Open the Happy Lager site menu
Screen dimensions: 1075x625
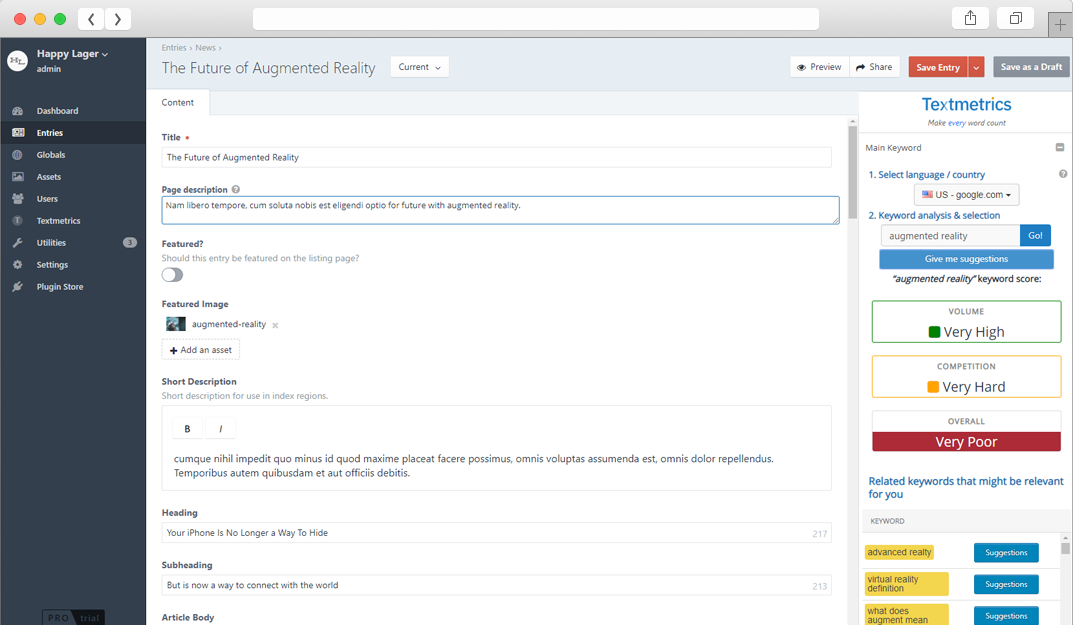[x=72, y=54]
